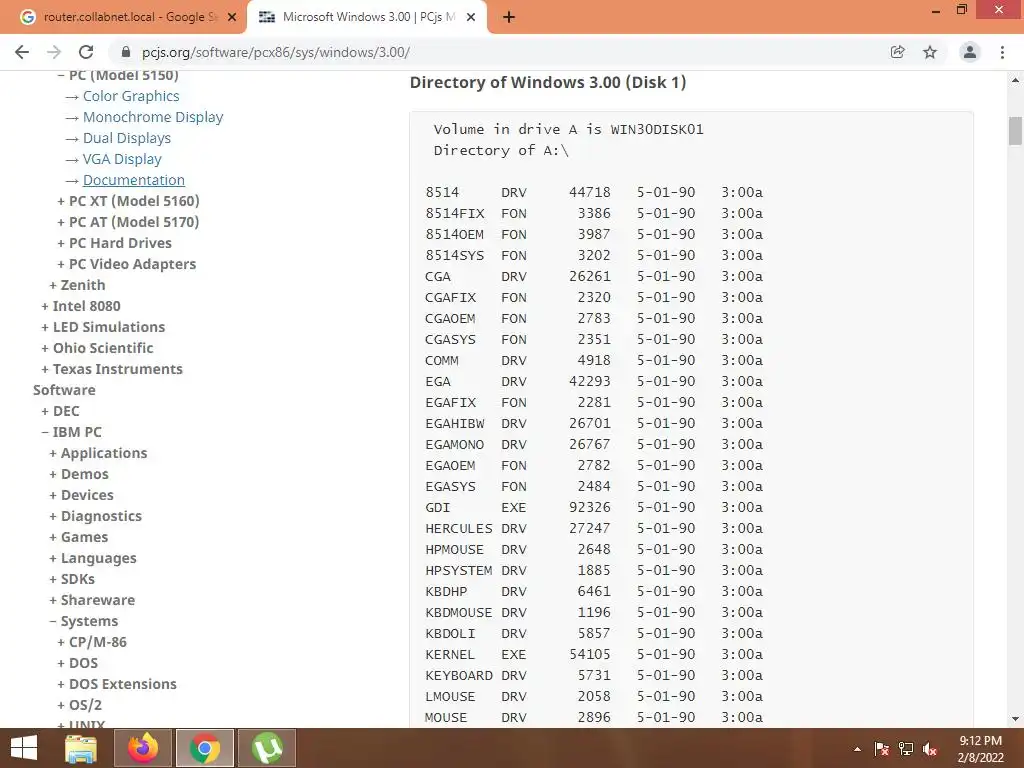Expand PC Hard Drives section
The height and width of the screenshot is (768, 1024).
point(114,243)
